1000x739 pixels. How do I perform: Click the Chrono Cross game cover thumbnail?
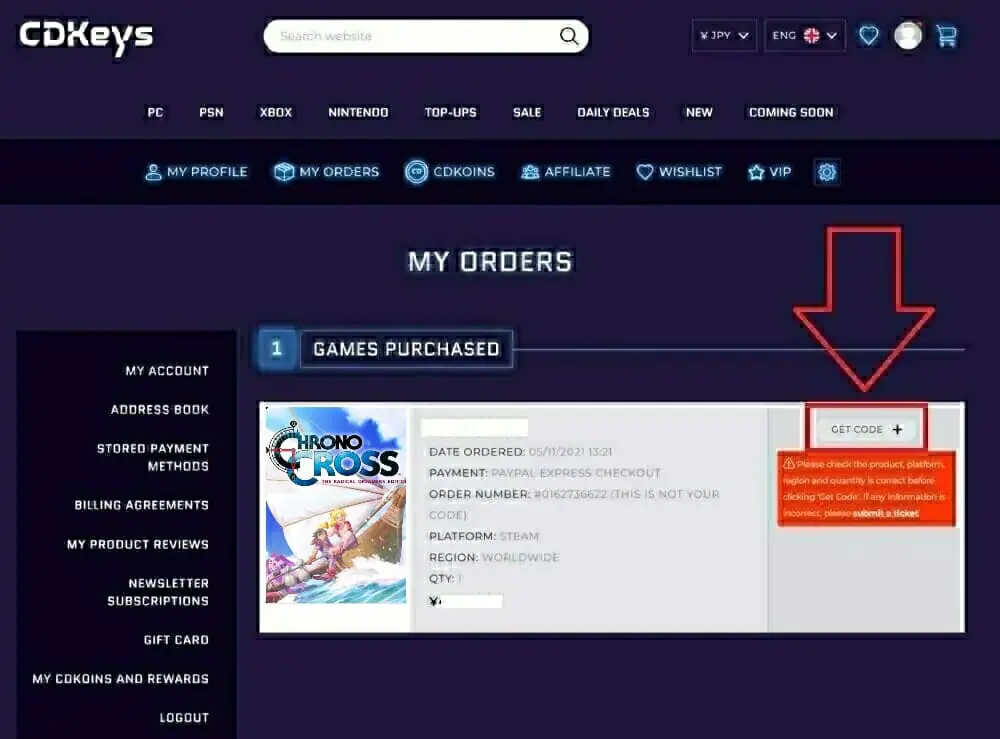point(336,505)
